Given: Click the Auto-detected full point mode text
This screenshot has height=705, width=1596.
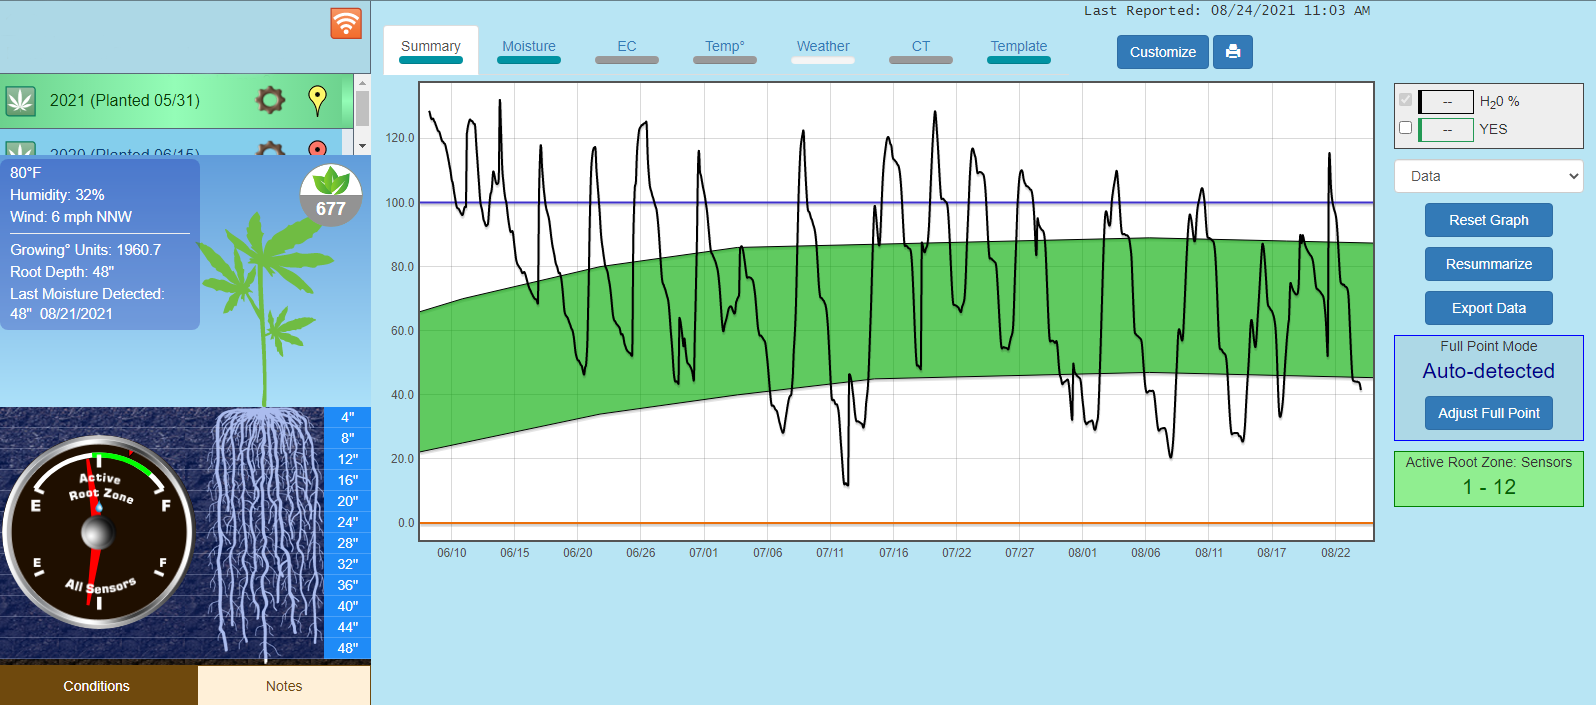Looking at the screenshot, I should [x=1489, y=371].
